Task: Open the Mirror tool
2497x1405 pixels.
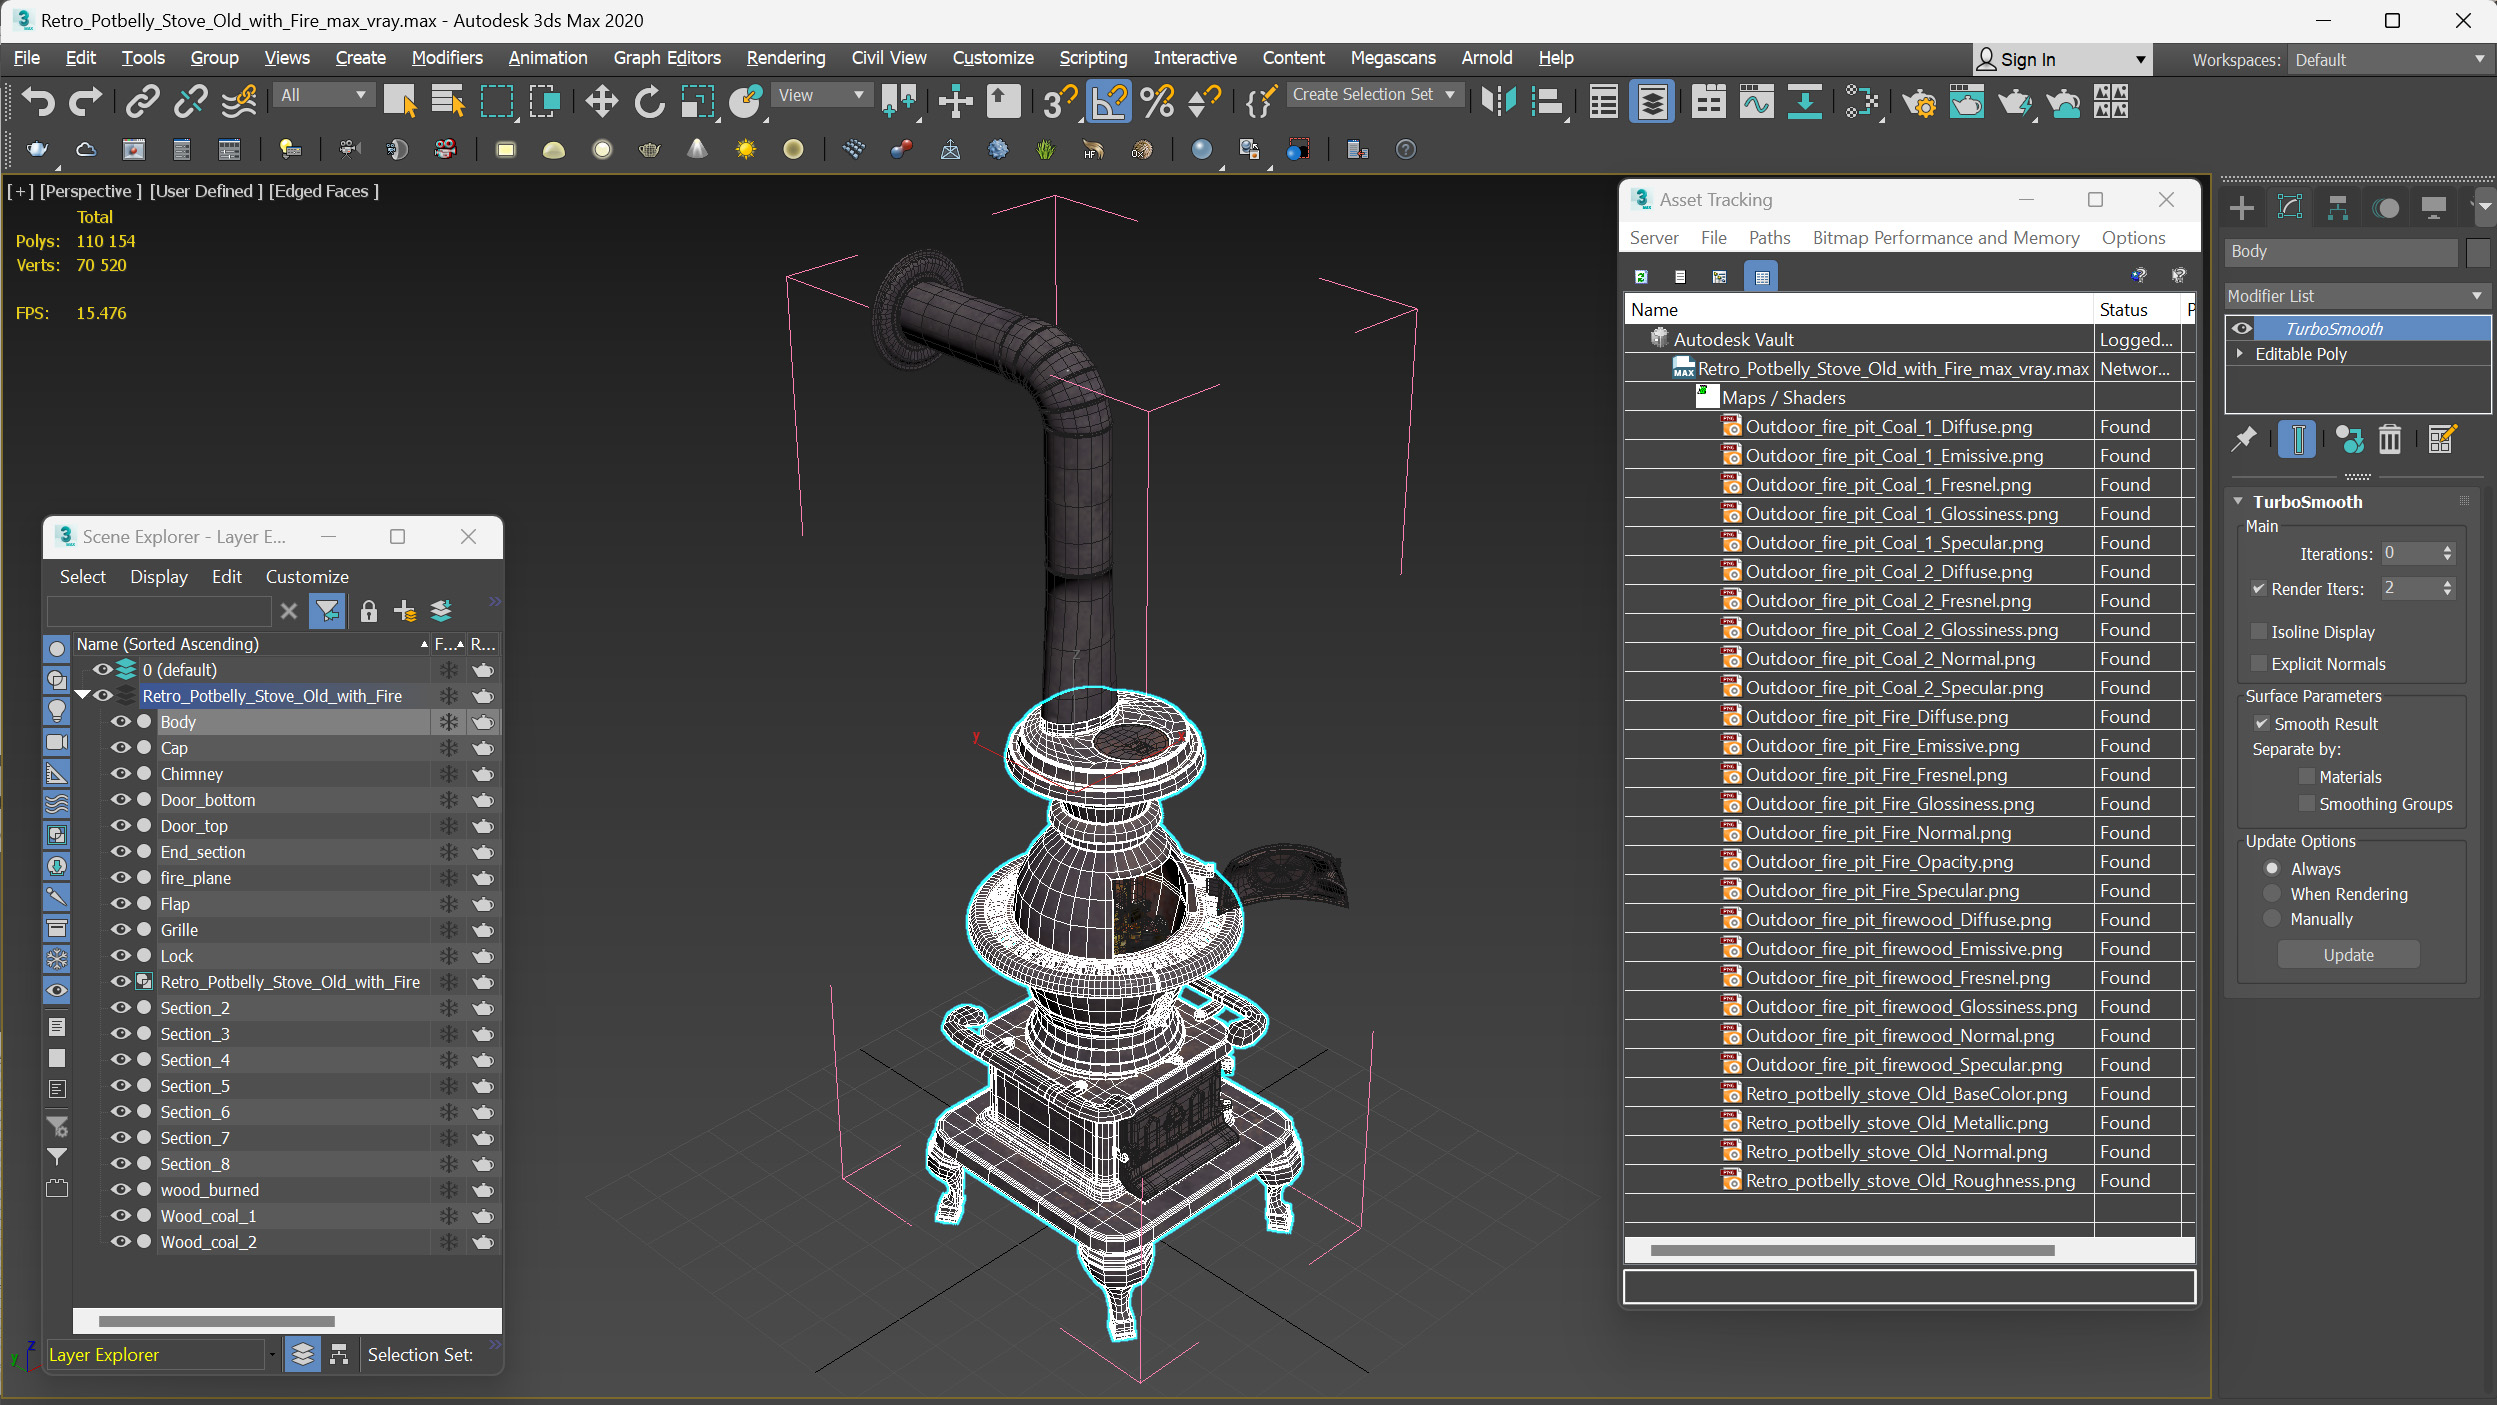Action: click(x=1498, y=101)
